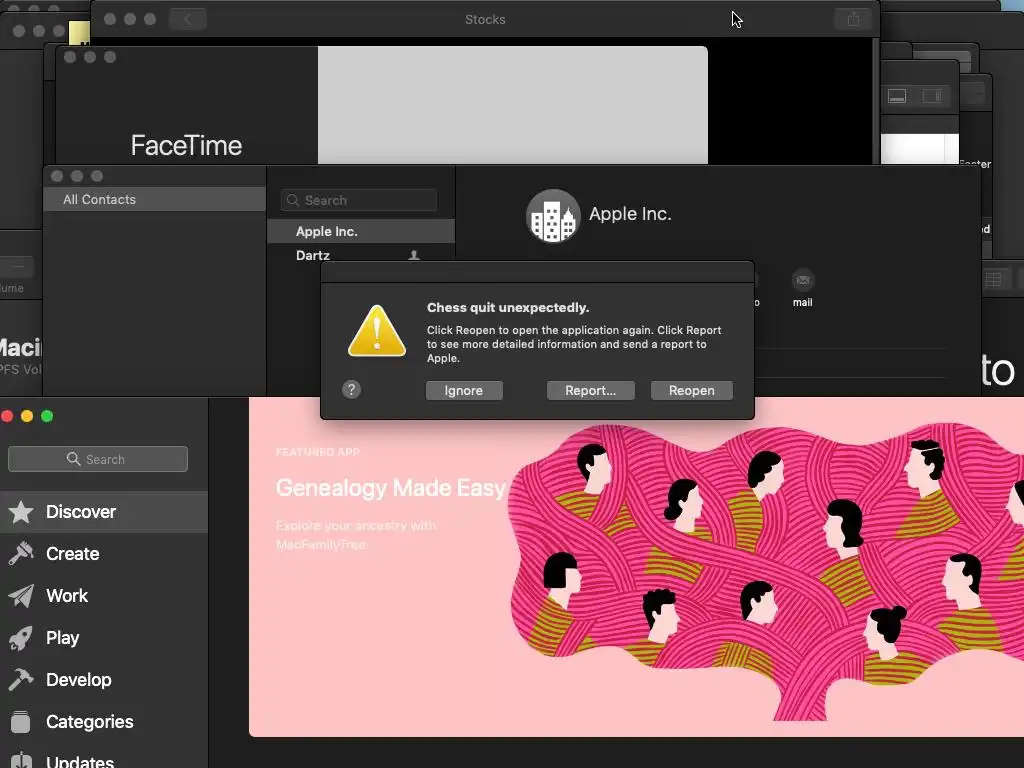Reopen the Chess application

[692, 391]
